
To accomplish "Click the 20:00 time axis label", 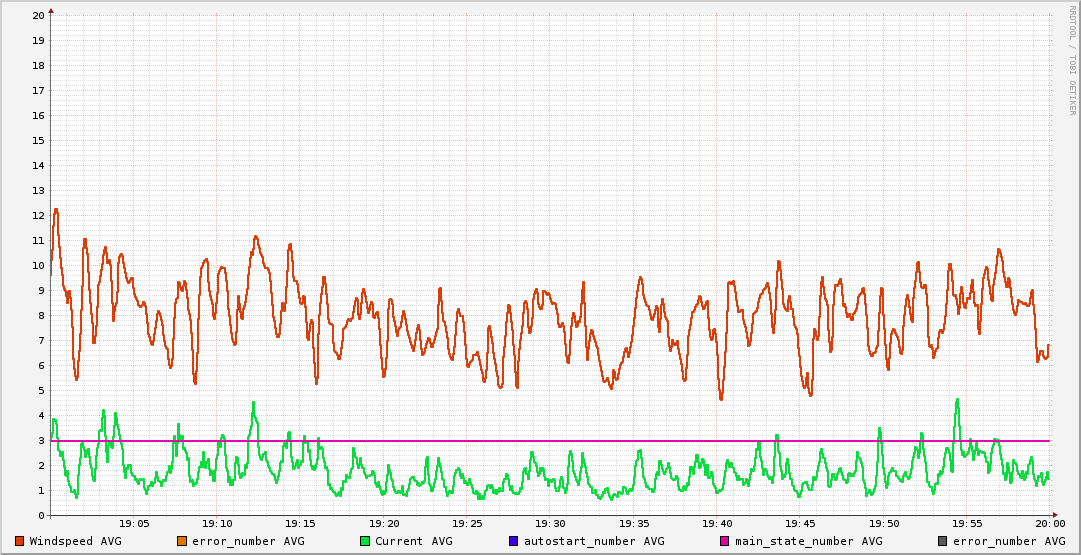I will 1049,523.
